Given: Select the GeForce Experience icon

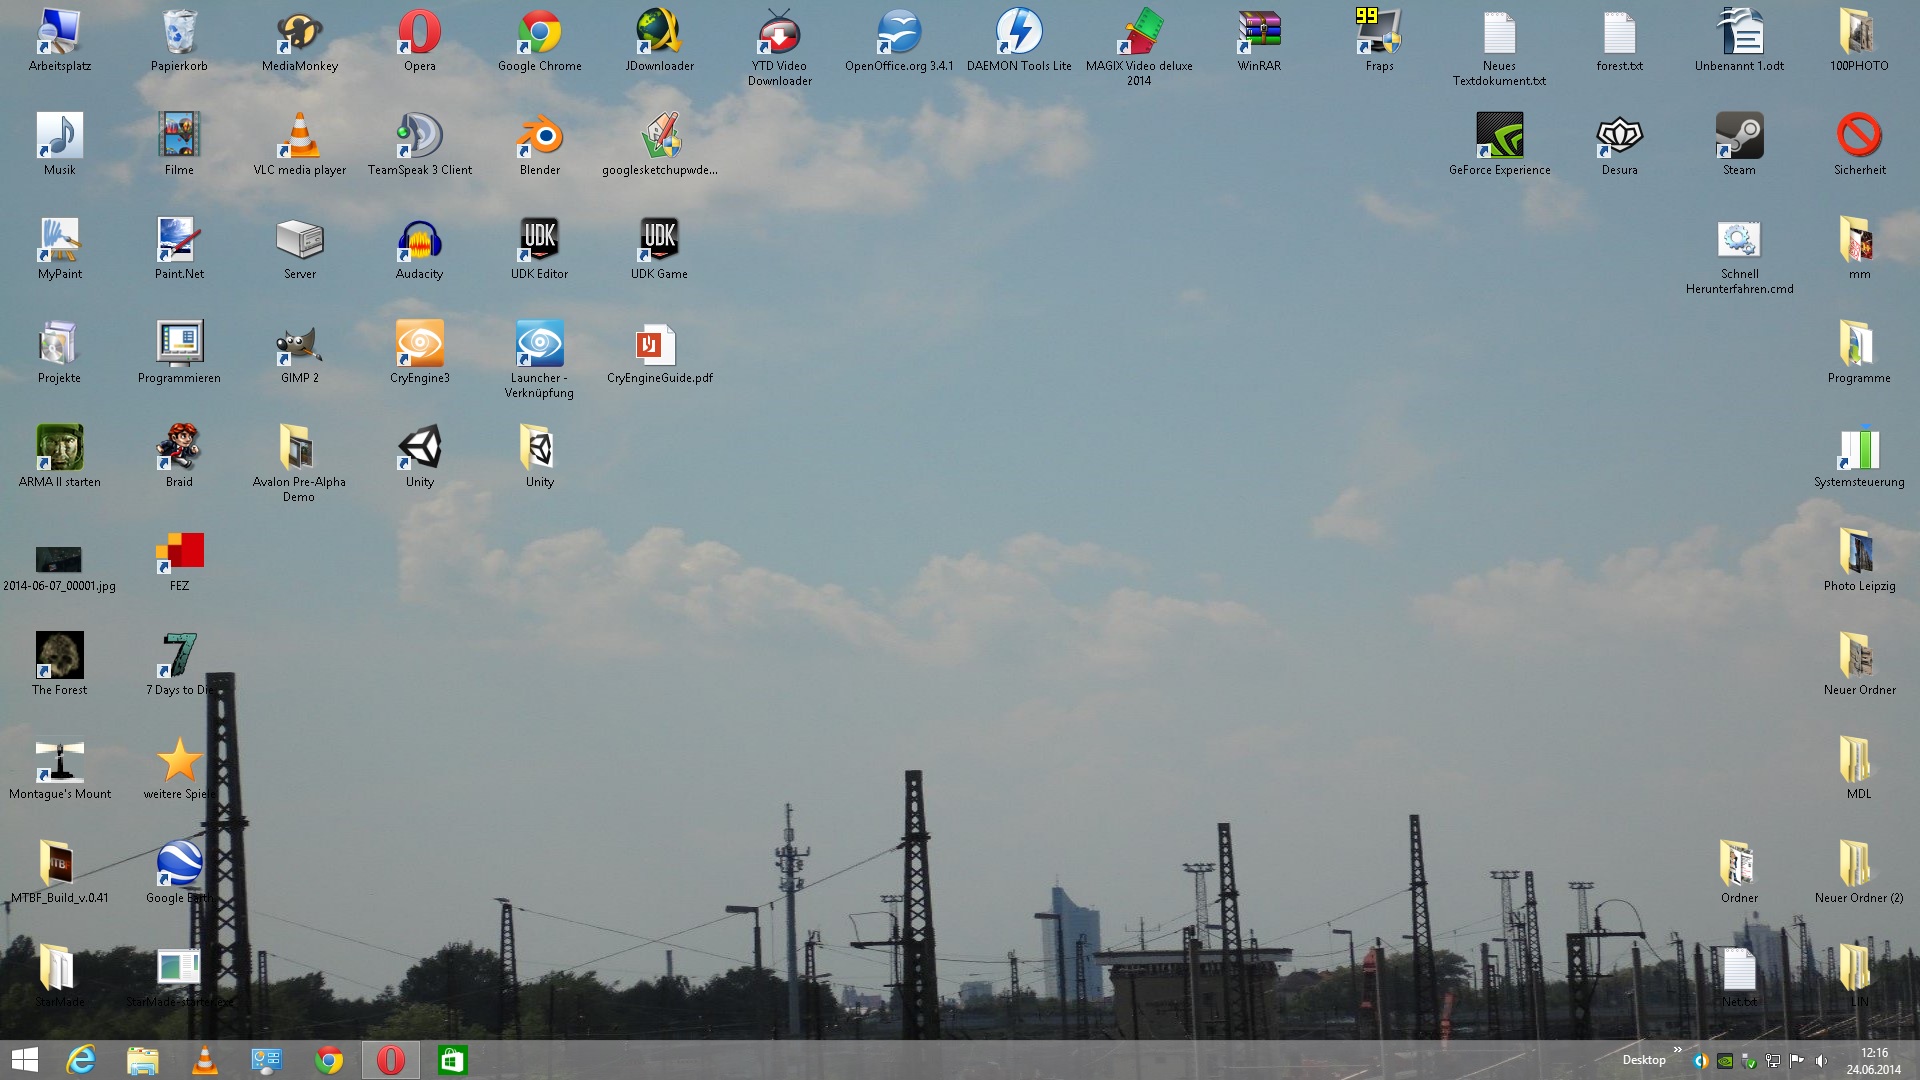Looking at the screenshot, I should [1499, 136].
